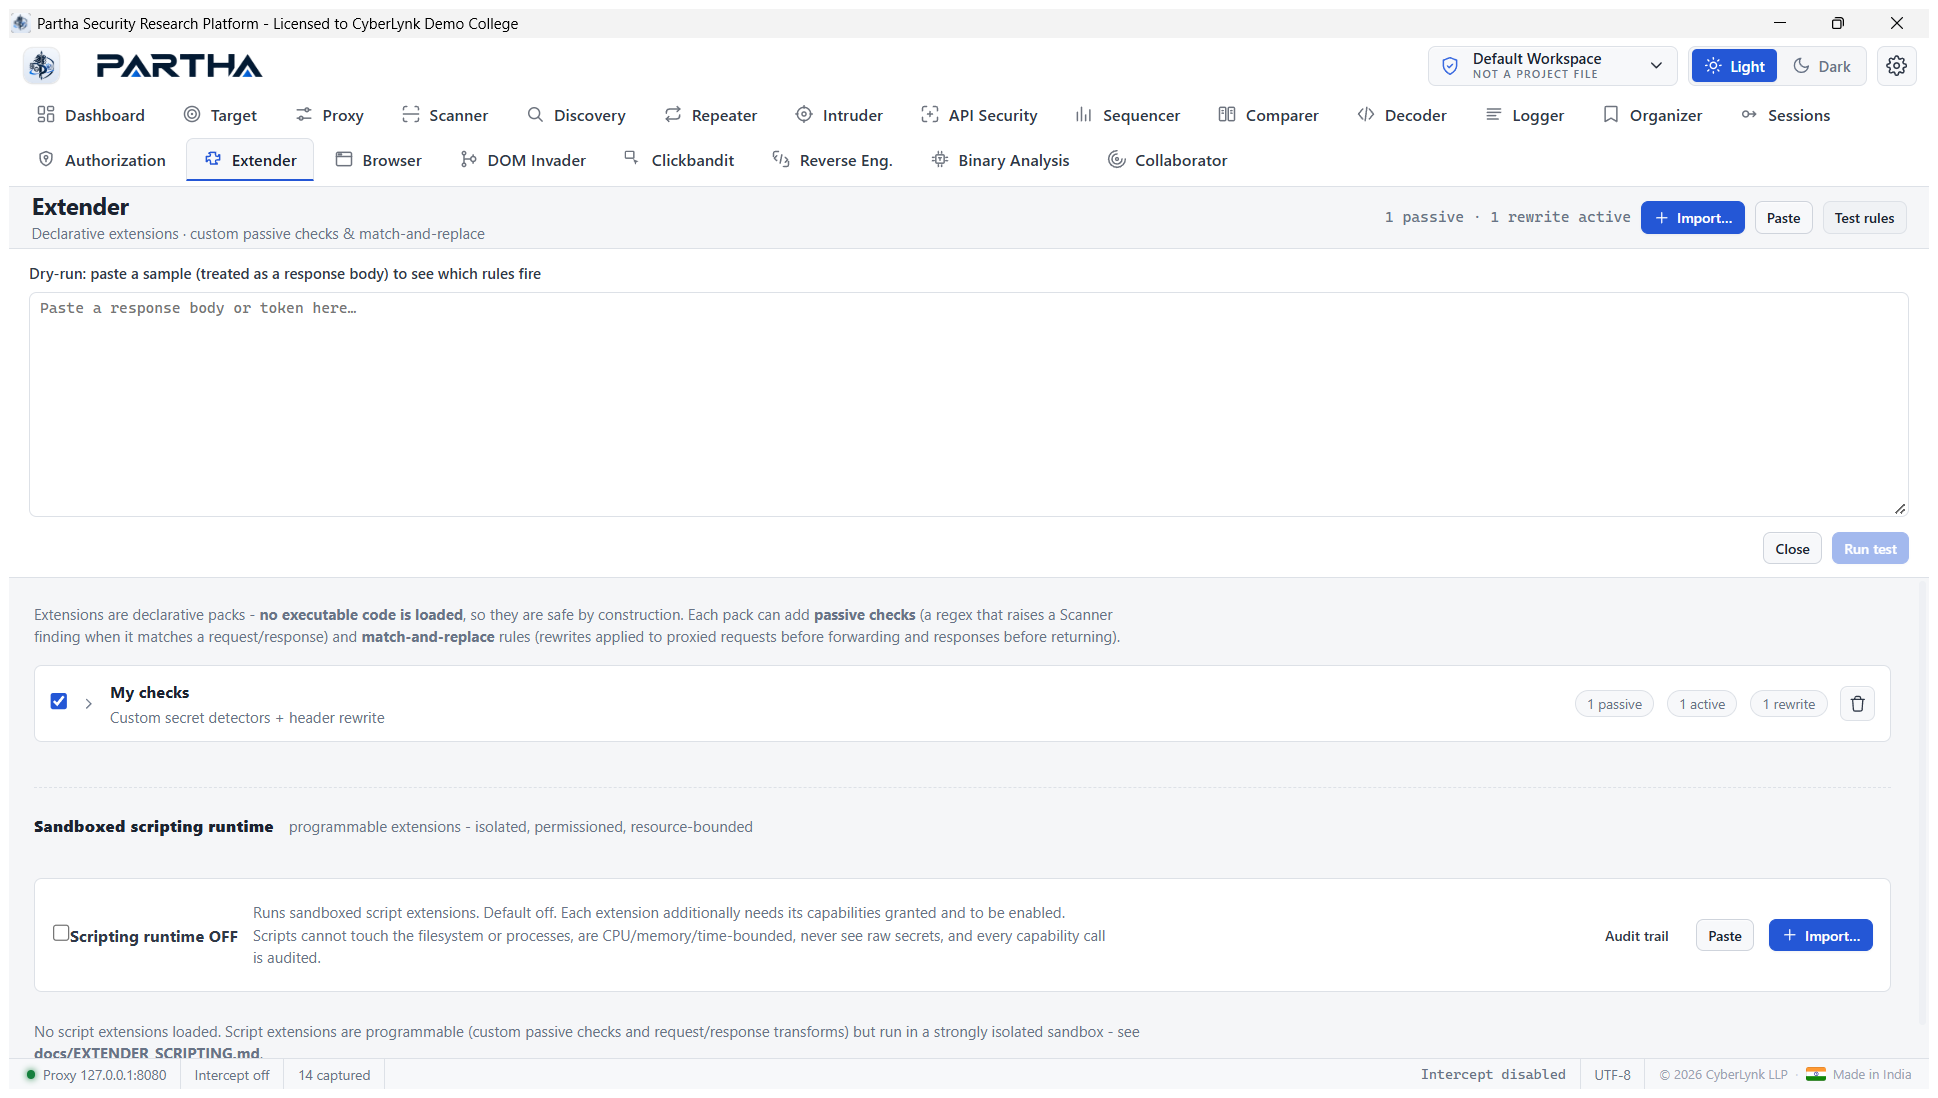
Task: Delete the My checks extension pack
Action: point(1857,704)
